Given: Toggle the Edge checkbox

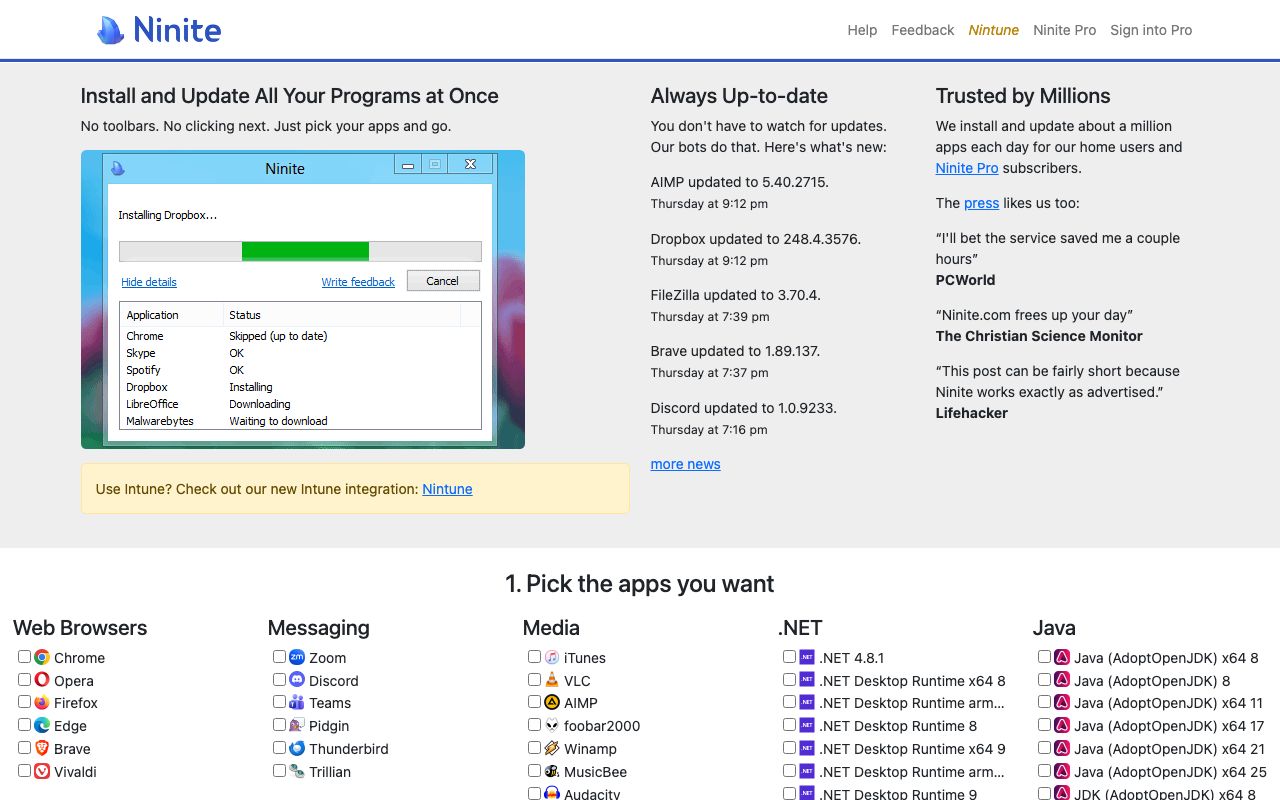Looking at the screenshot, I should (24, 724).
